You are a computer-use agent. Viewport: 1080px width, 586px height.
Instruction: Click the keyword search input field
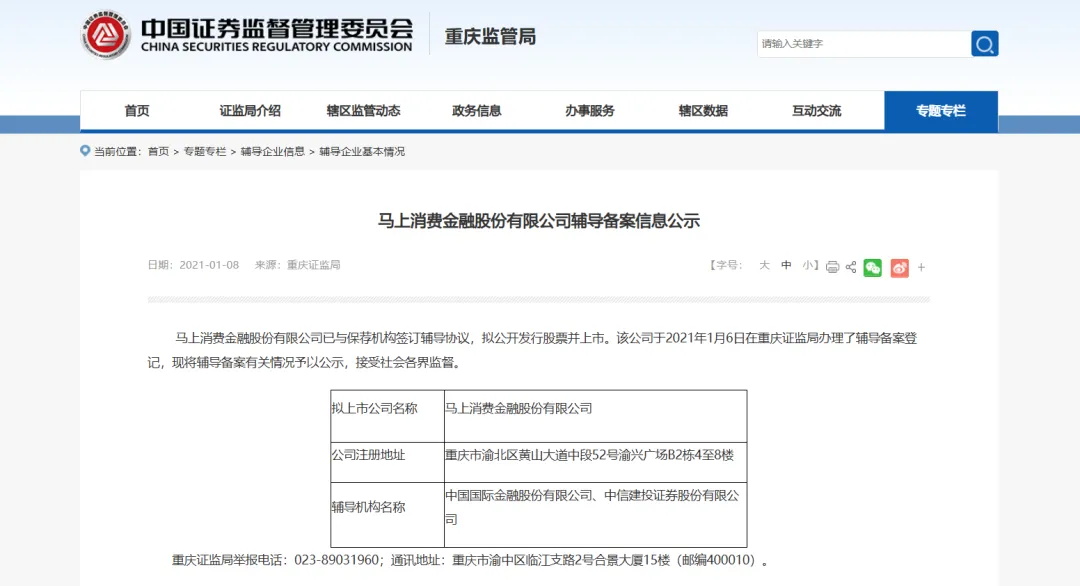pos(864,44)
